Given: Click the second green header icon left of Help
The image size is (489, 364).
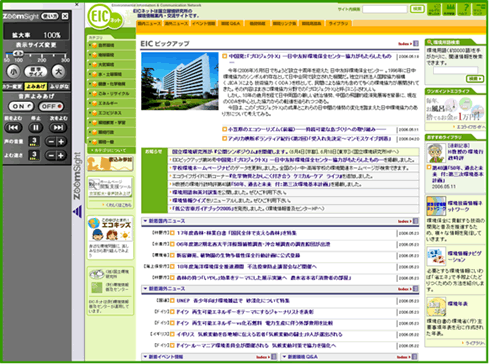Looking at the screenshot, I should tap(450, 9).
